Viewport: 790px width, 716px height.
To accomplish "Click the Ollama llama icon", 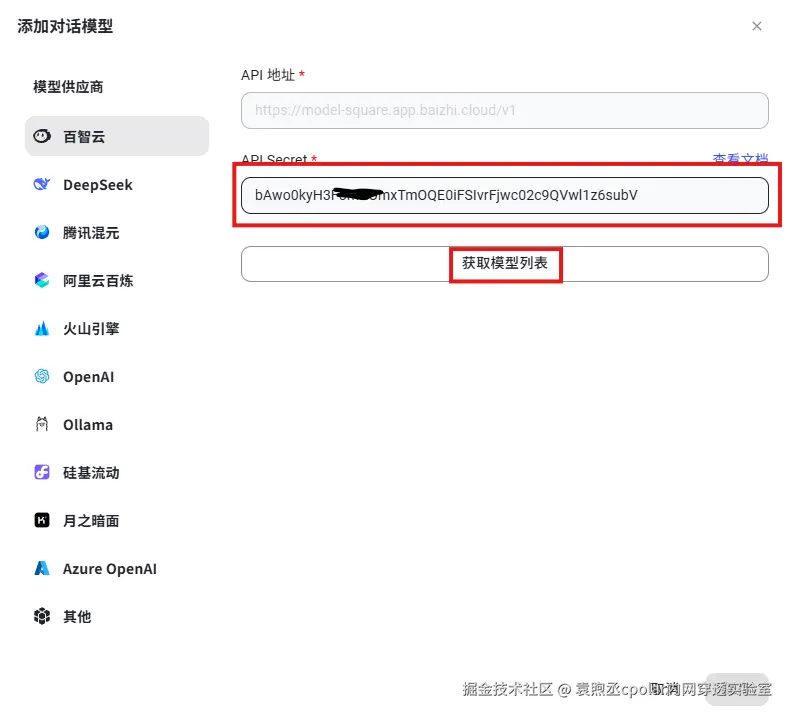I will (x=42, y=424).
